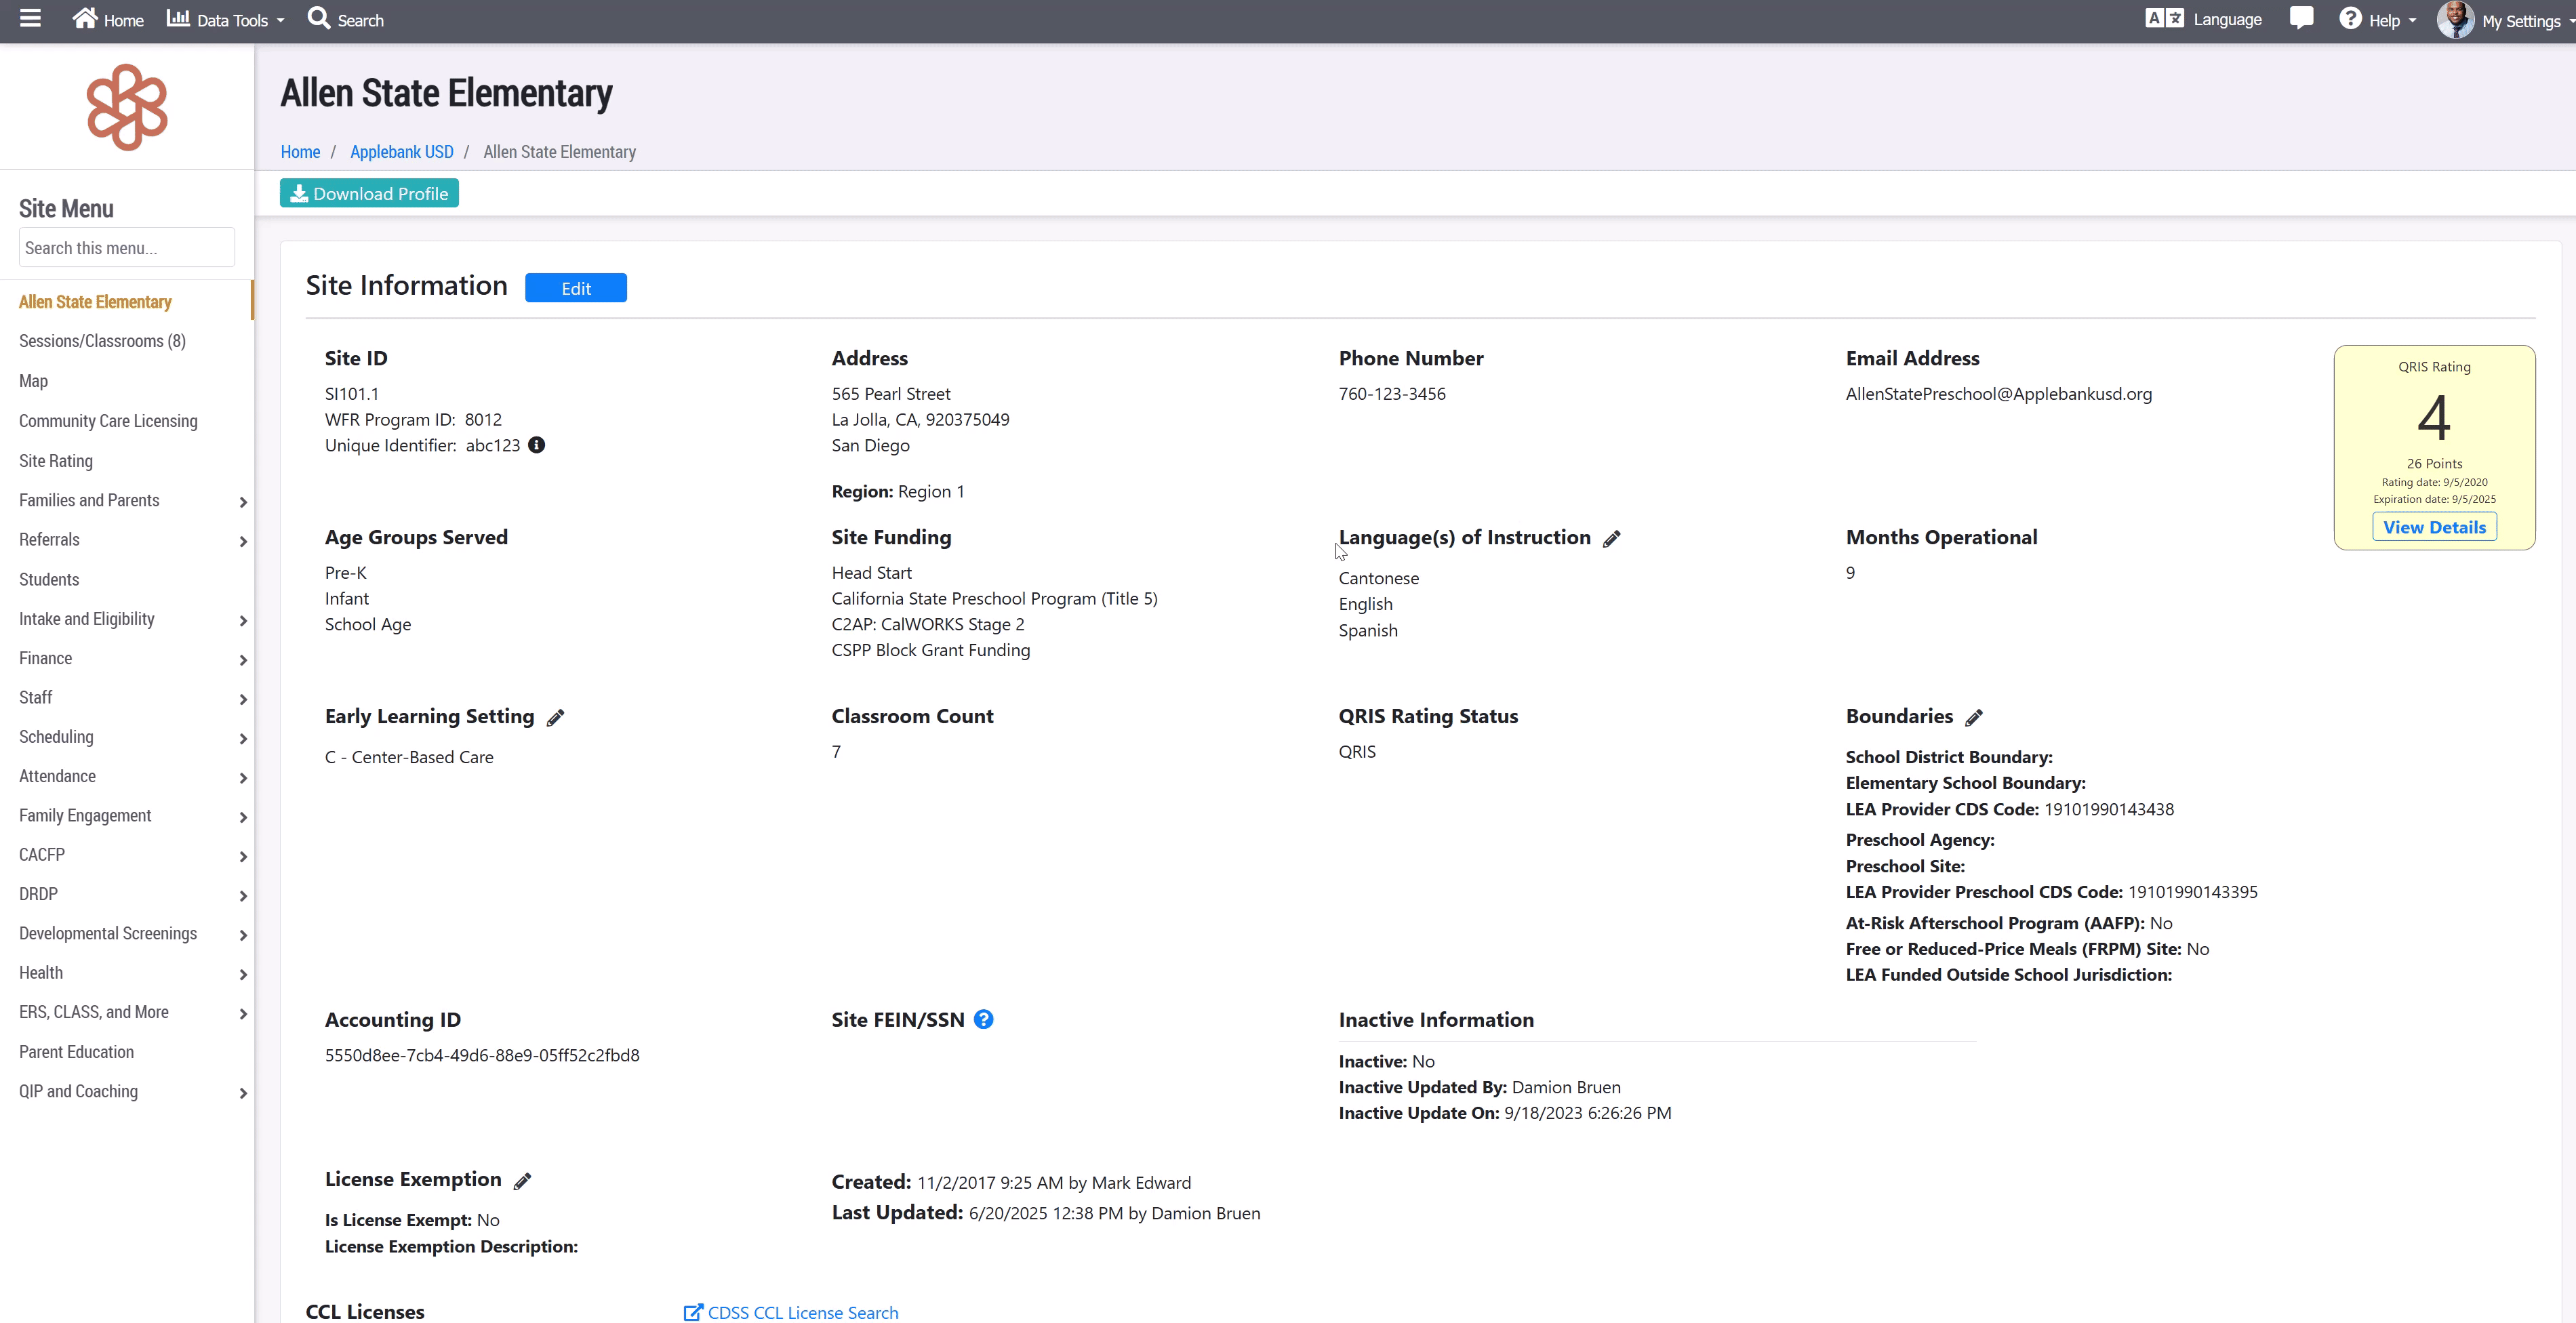Click the flower logo in sidebar
The image size is (2576, 1323).
[x=127, y=107]
